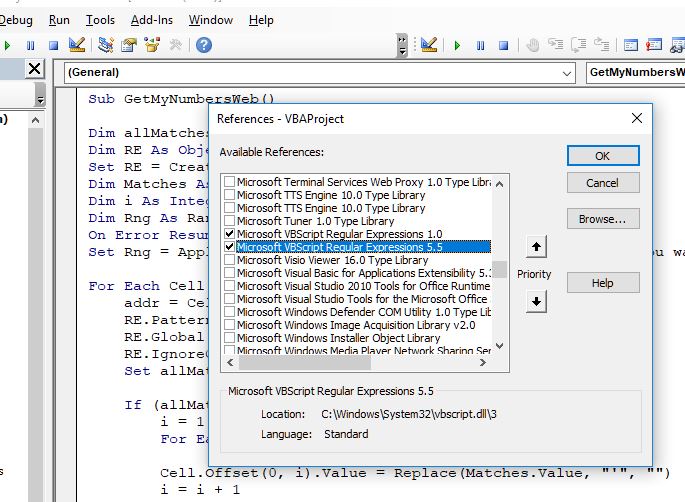Click the vbscript.dll location path text
685x502 pixels.
click(x=409, y=414)
